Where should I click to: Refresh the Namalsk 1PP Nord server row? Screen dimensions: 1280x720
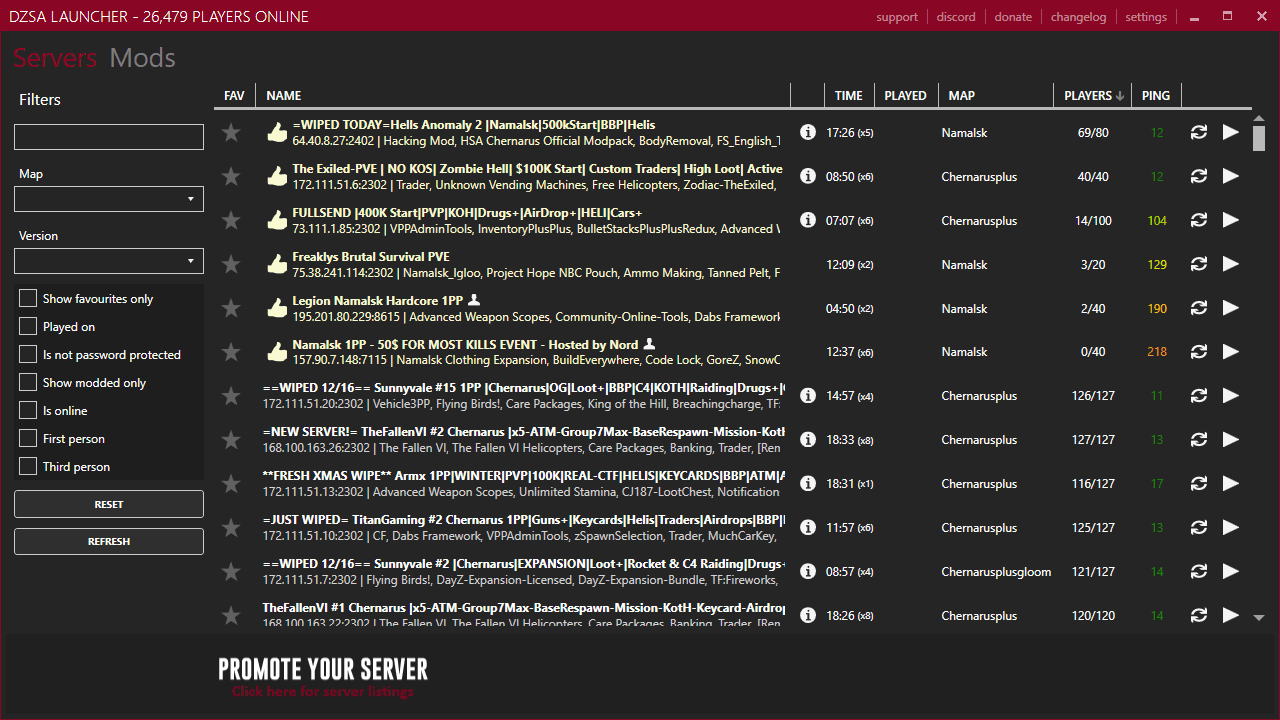(1198, 352)
